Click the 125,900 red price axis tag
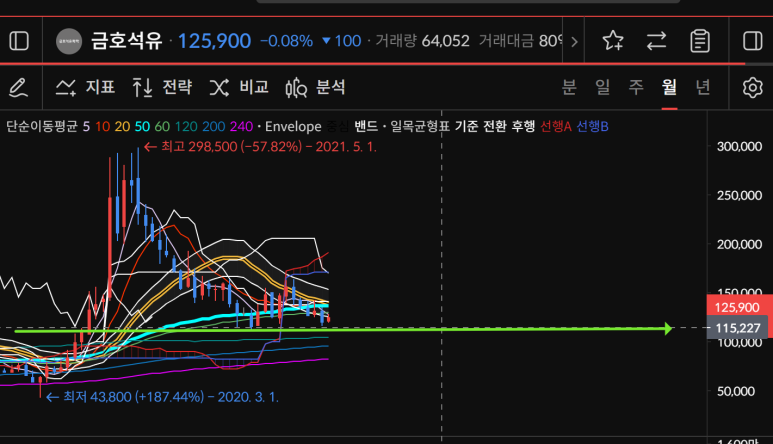Viewport: 773px width, 444px height. 738,307
